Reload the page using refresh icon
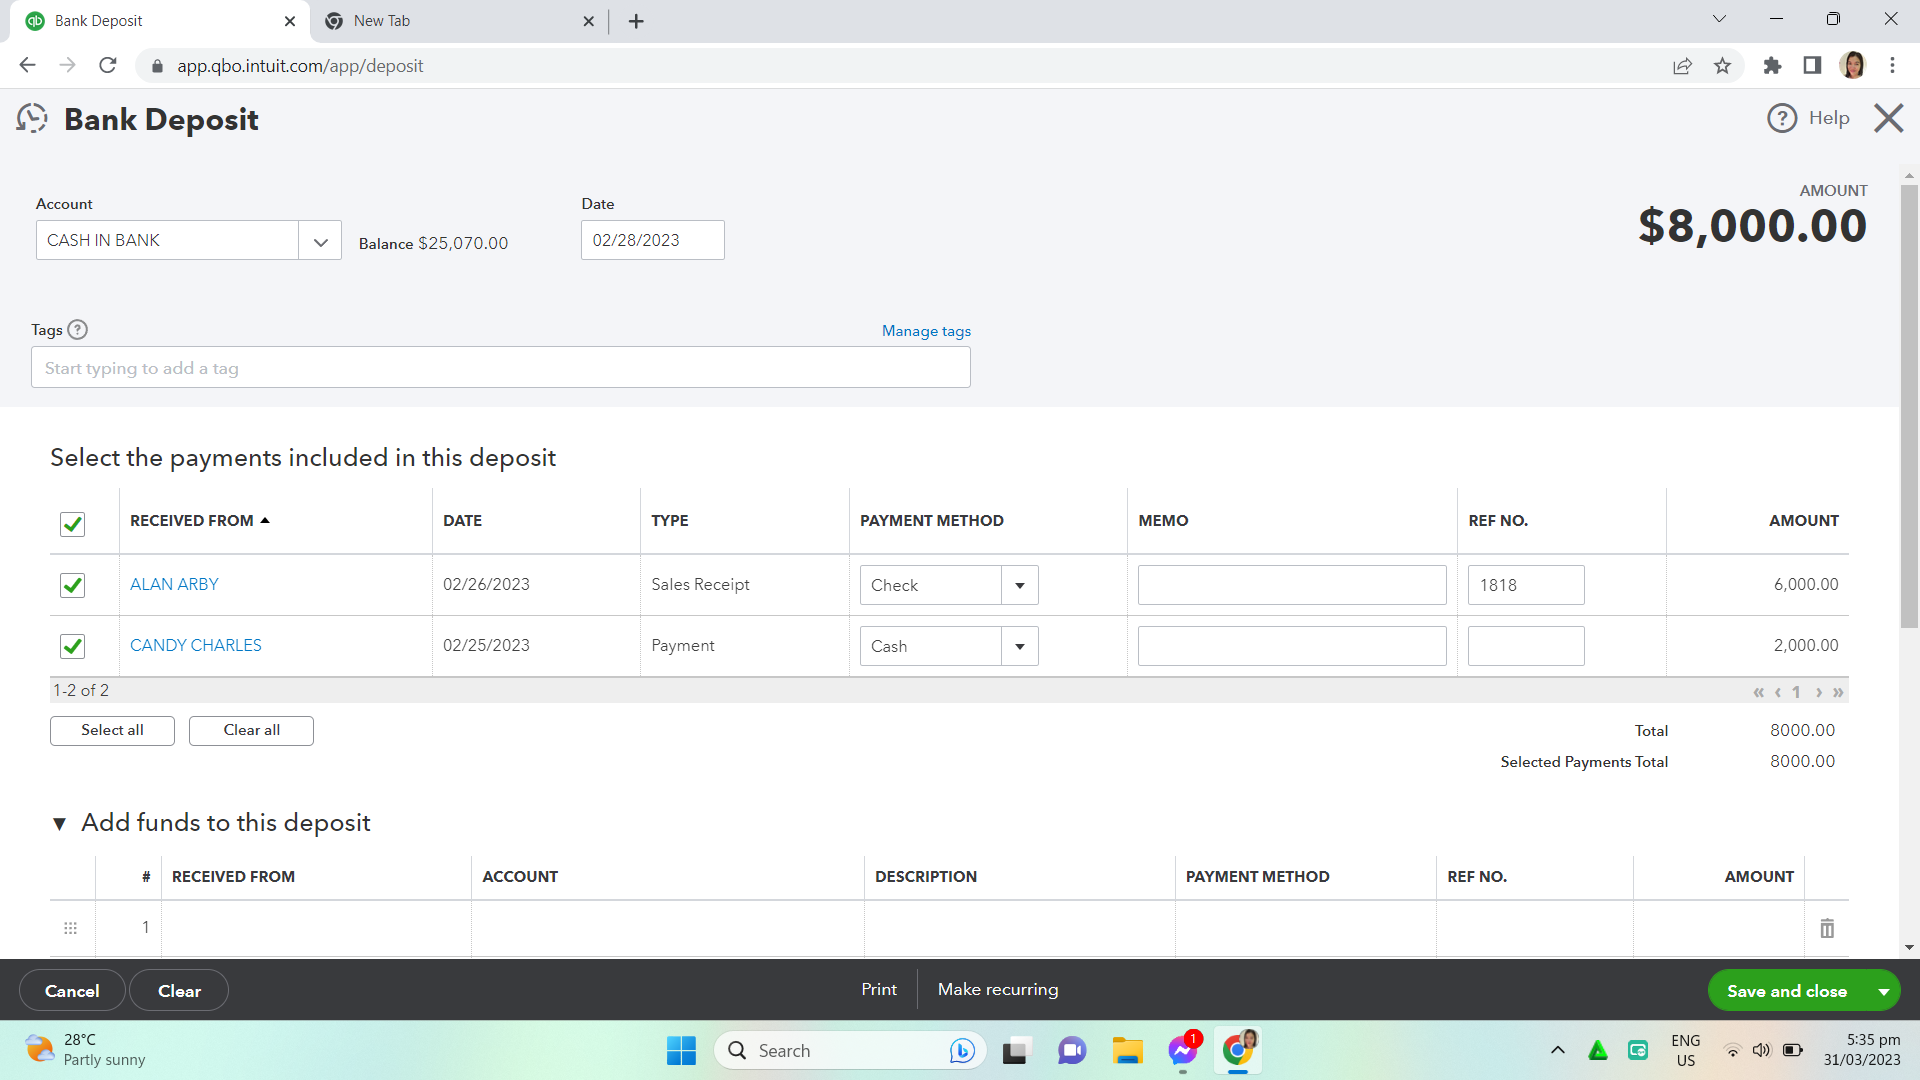This screenshot has width=1920, height=1080. click(108, 65)
